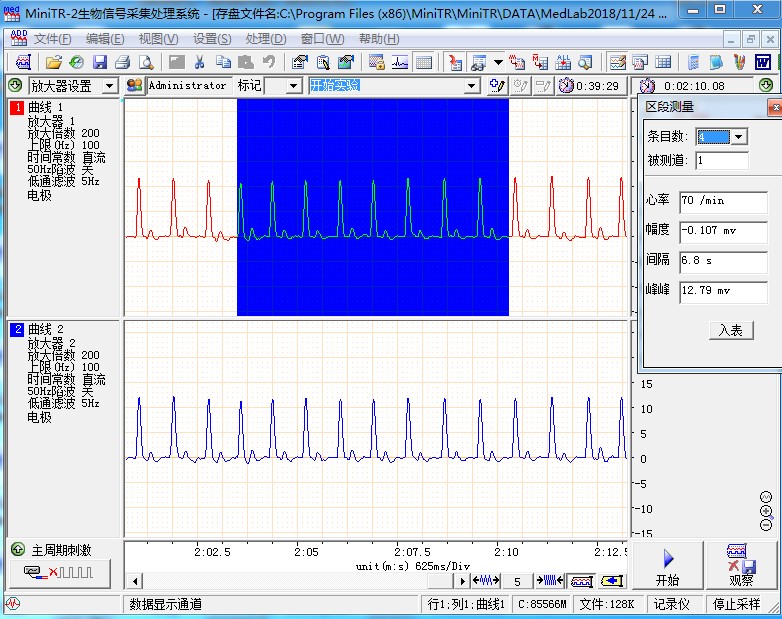Click the printer icon in toolbar
Viewport: 782px width, 619px height.
[x=122, y=62]
